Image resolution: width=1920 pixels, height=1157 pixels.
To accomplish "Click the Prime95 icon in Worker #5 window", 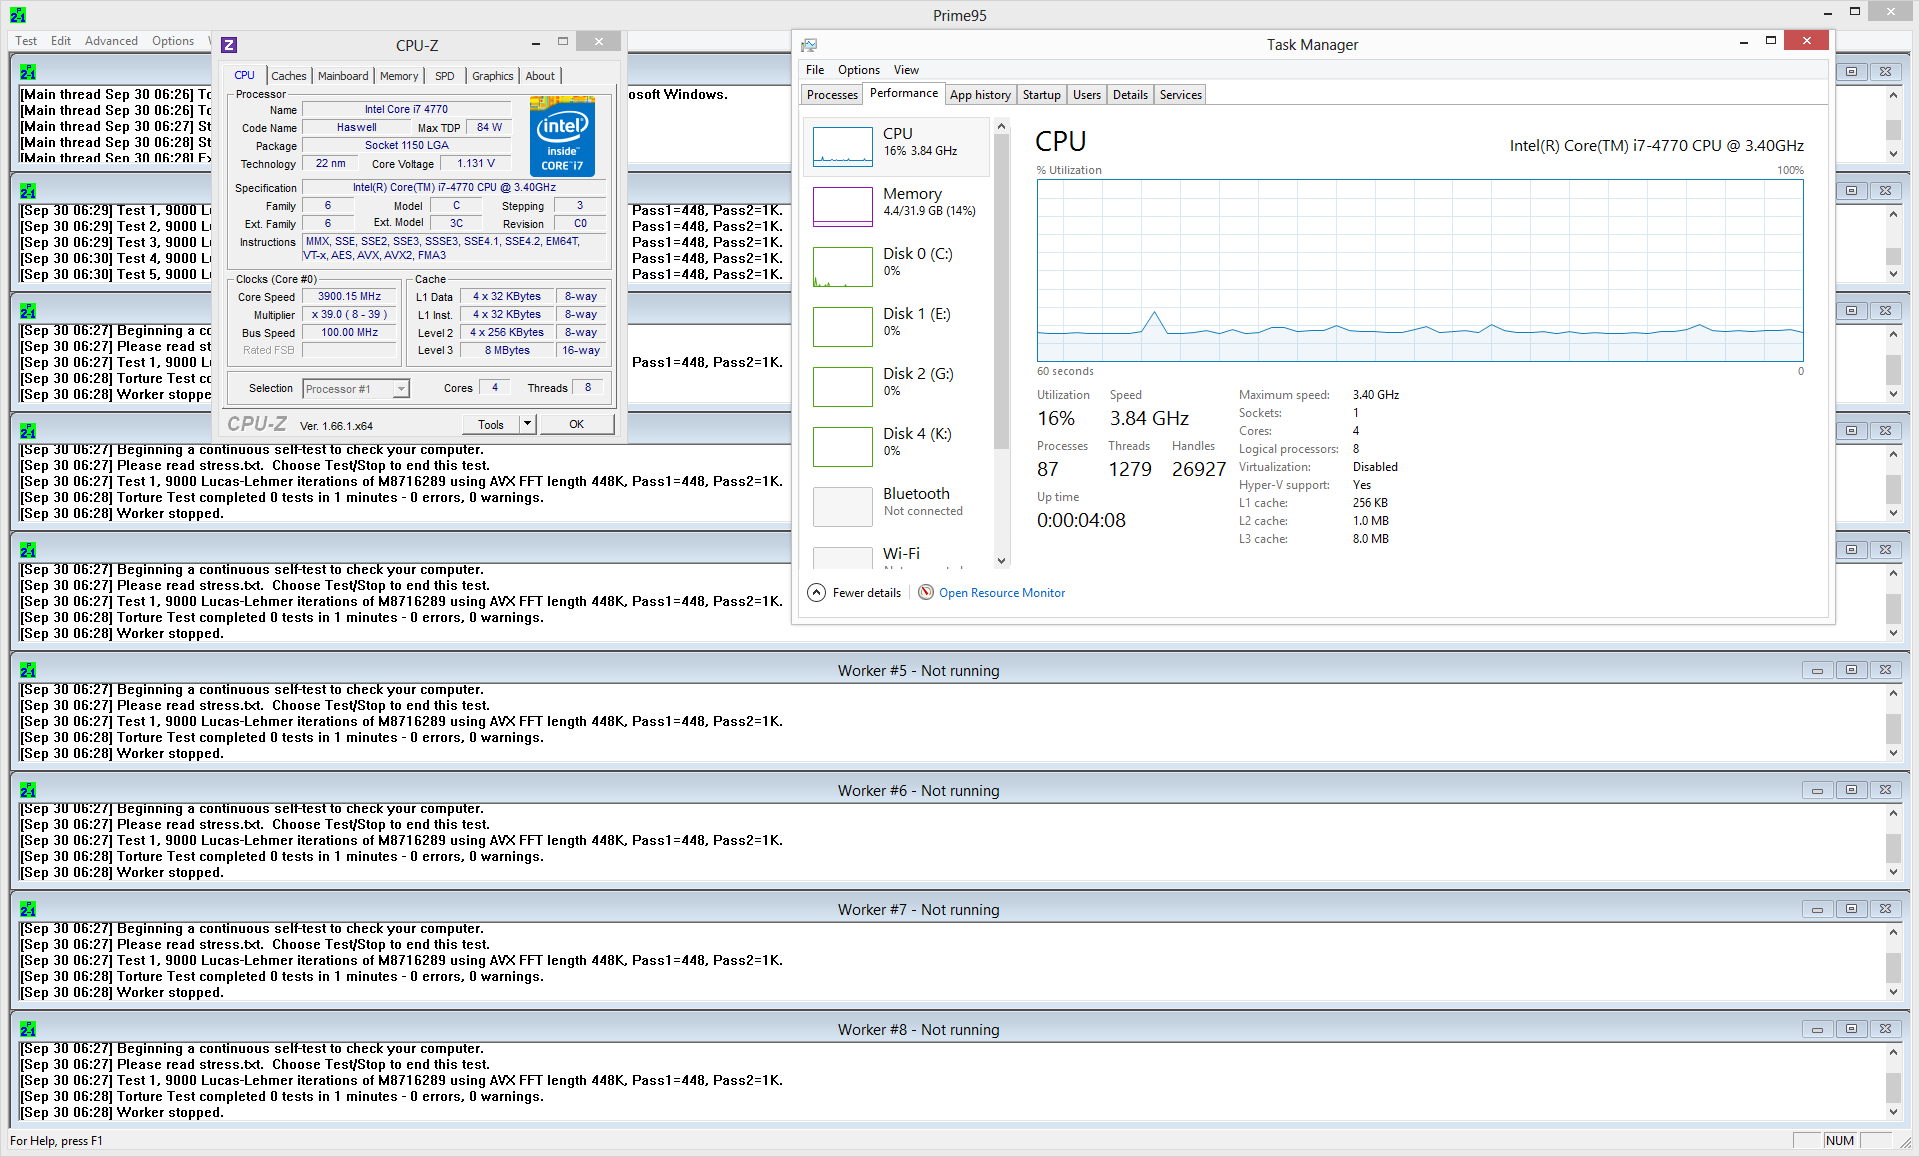I will tap(28, 670).
